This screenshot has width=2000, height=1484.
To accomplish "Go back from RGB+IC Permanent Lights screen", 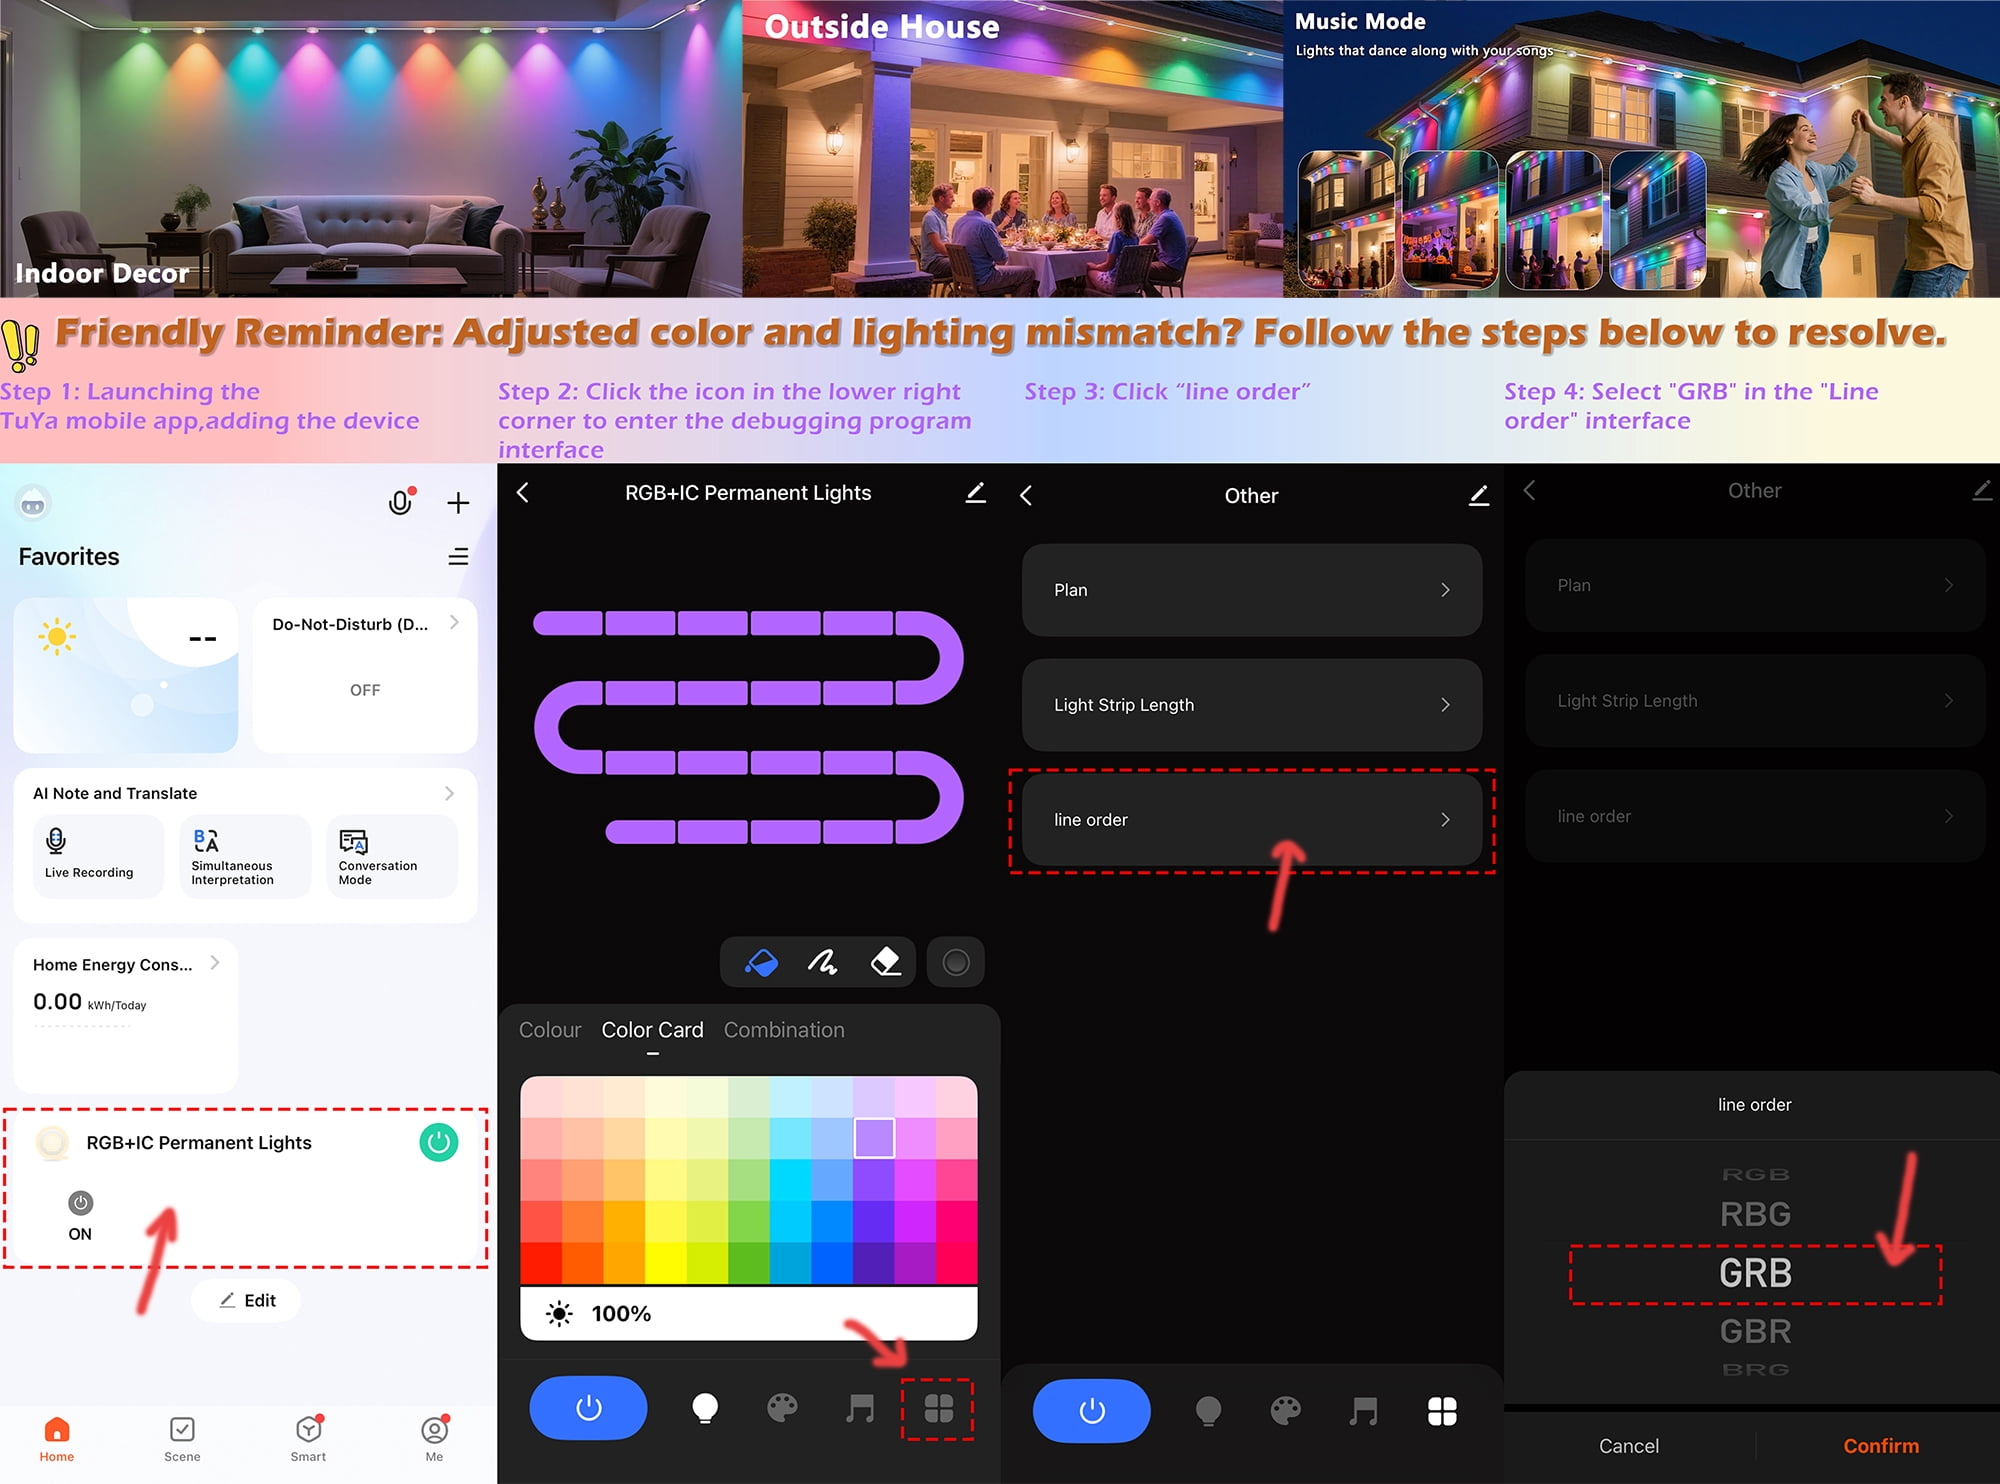I will [522, 492].
